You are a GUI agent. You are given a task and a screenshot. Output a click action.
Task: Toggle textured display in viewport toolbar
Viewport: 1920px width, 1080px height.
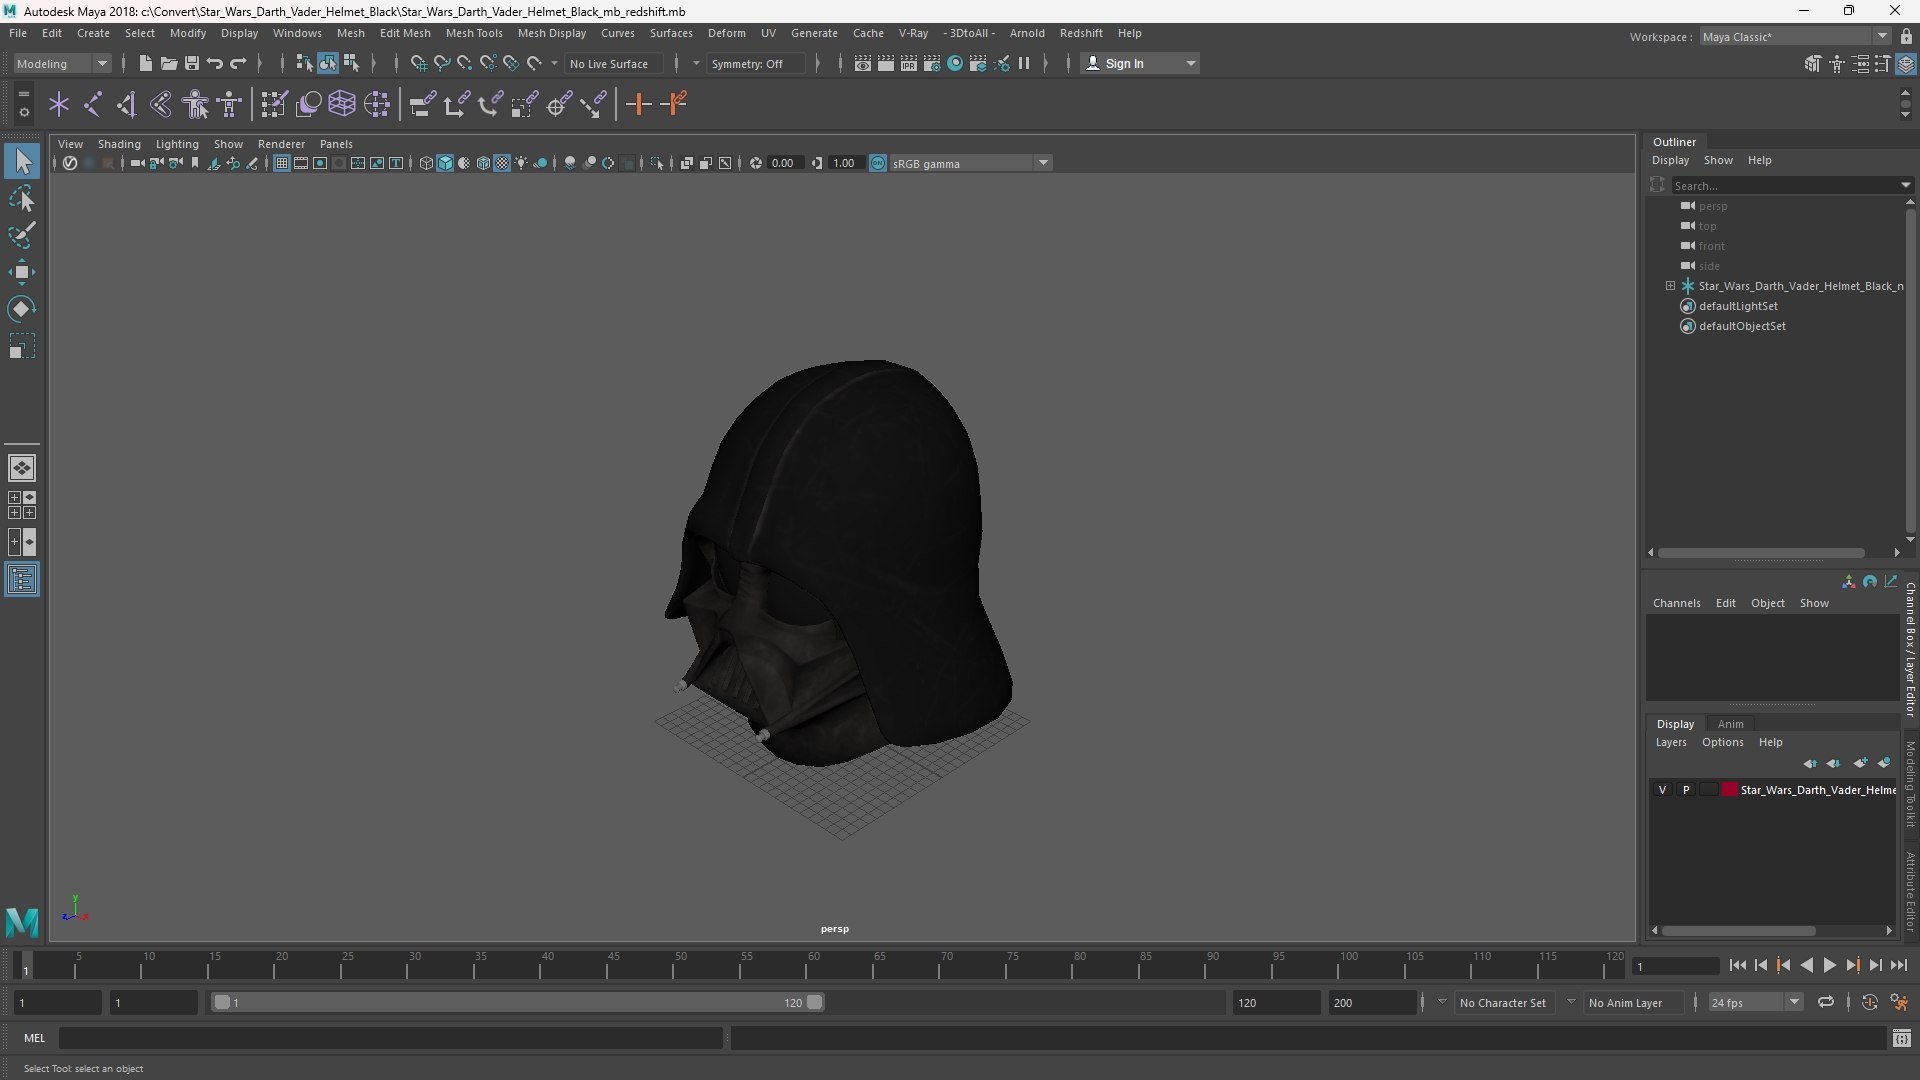point(502,163)
